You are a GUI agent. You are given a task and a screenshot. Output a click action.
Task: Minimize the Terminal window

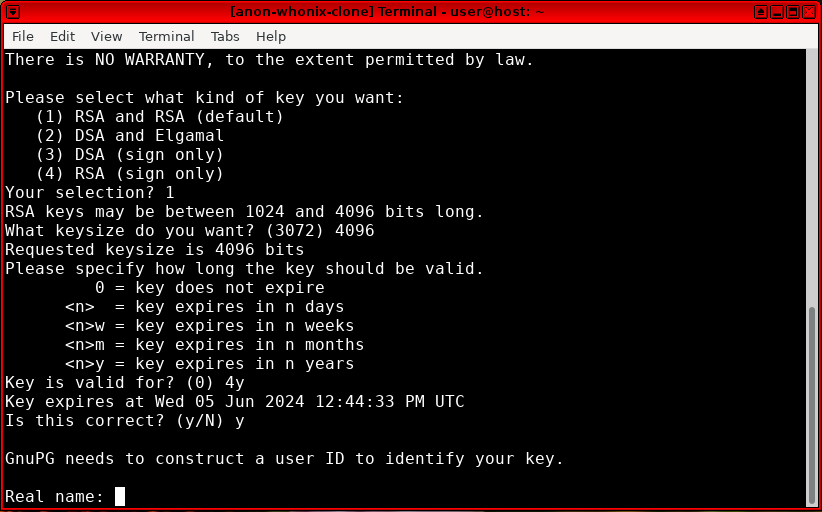point(775,12)
